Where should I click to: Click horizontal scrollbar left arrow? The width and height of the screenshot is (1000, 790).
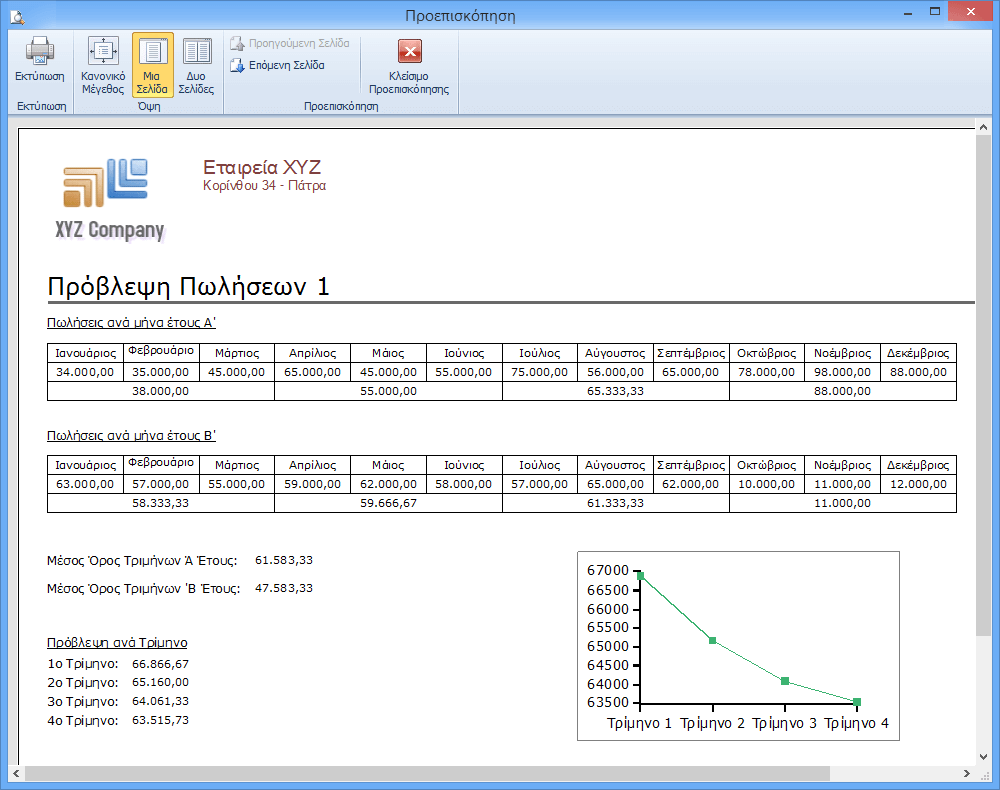17,774
